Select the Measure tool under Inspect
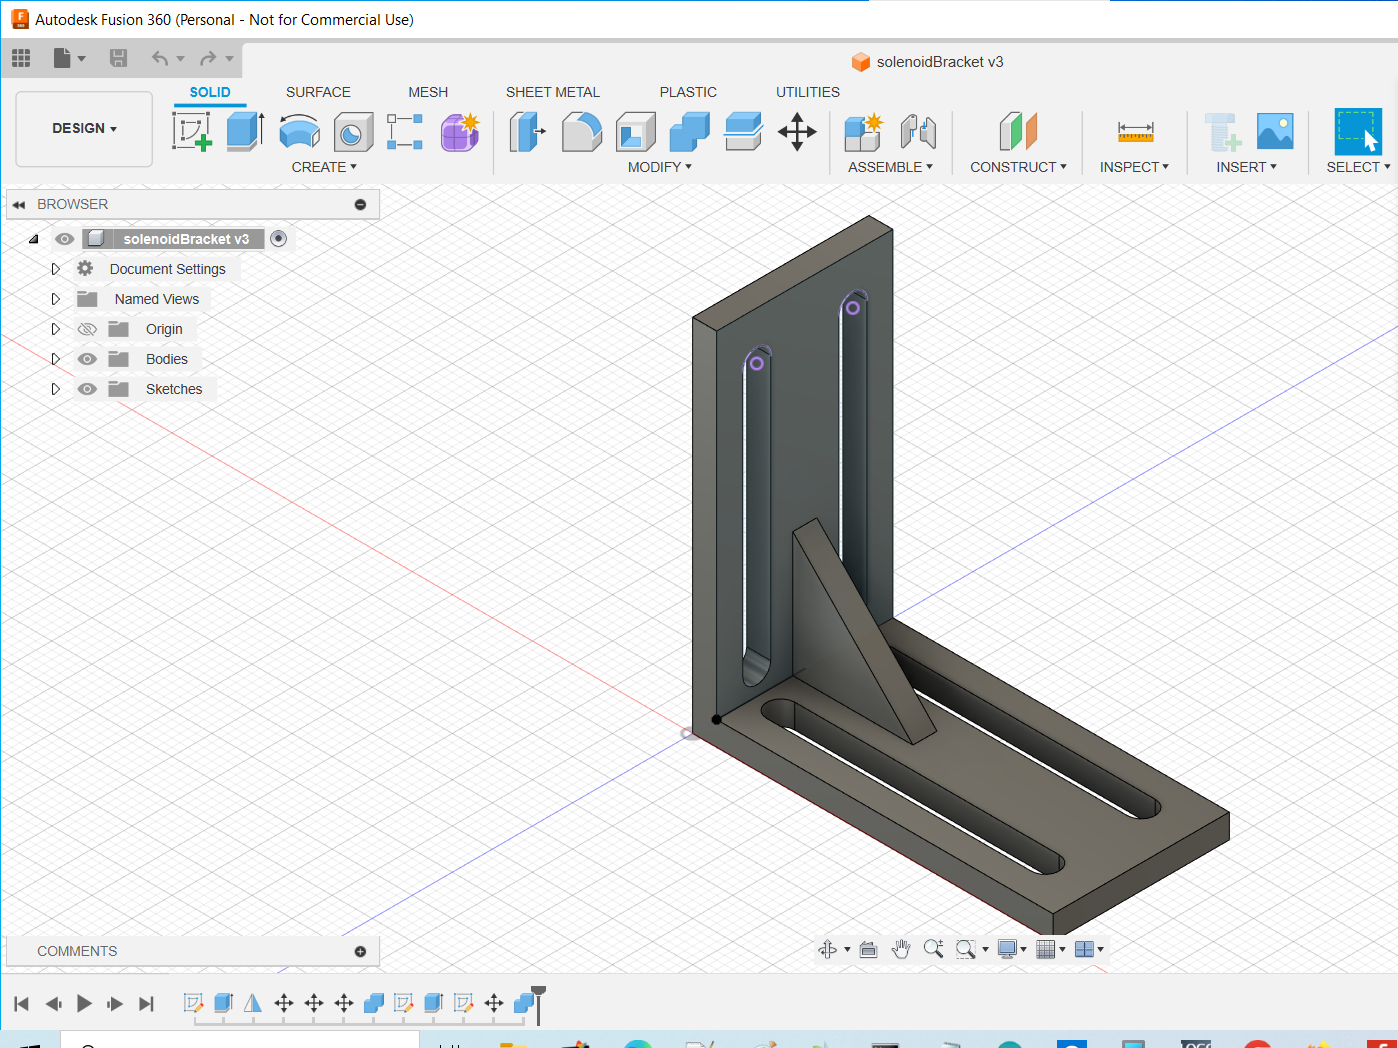 click(1135, 131)
